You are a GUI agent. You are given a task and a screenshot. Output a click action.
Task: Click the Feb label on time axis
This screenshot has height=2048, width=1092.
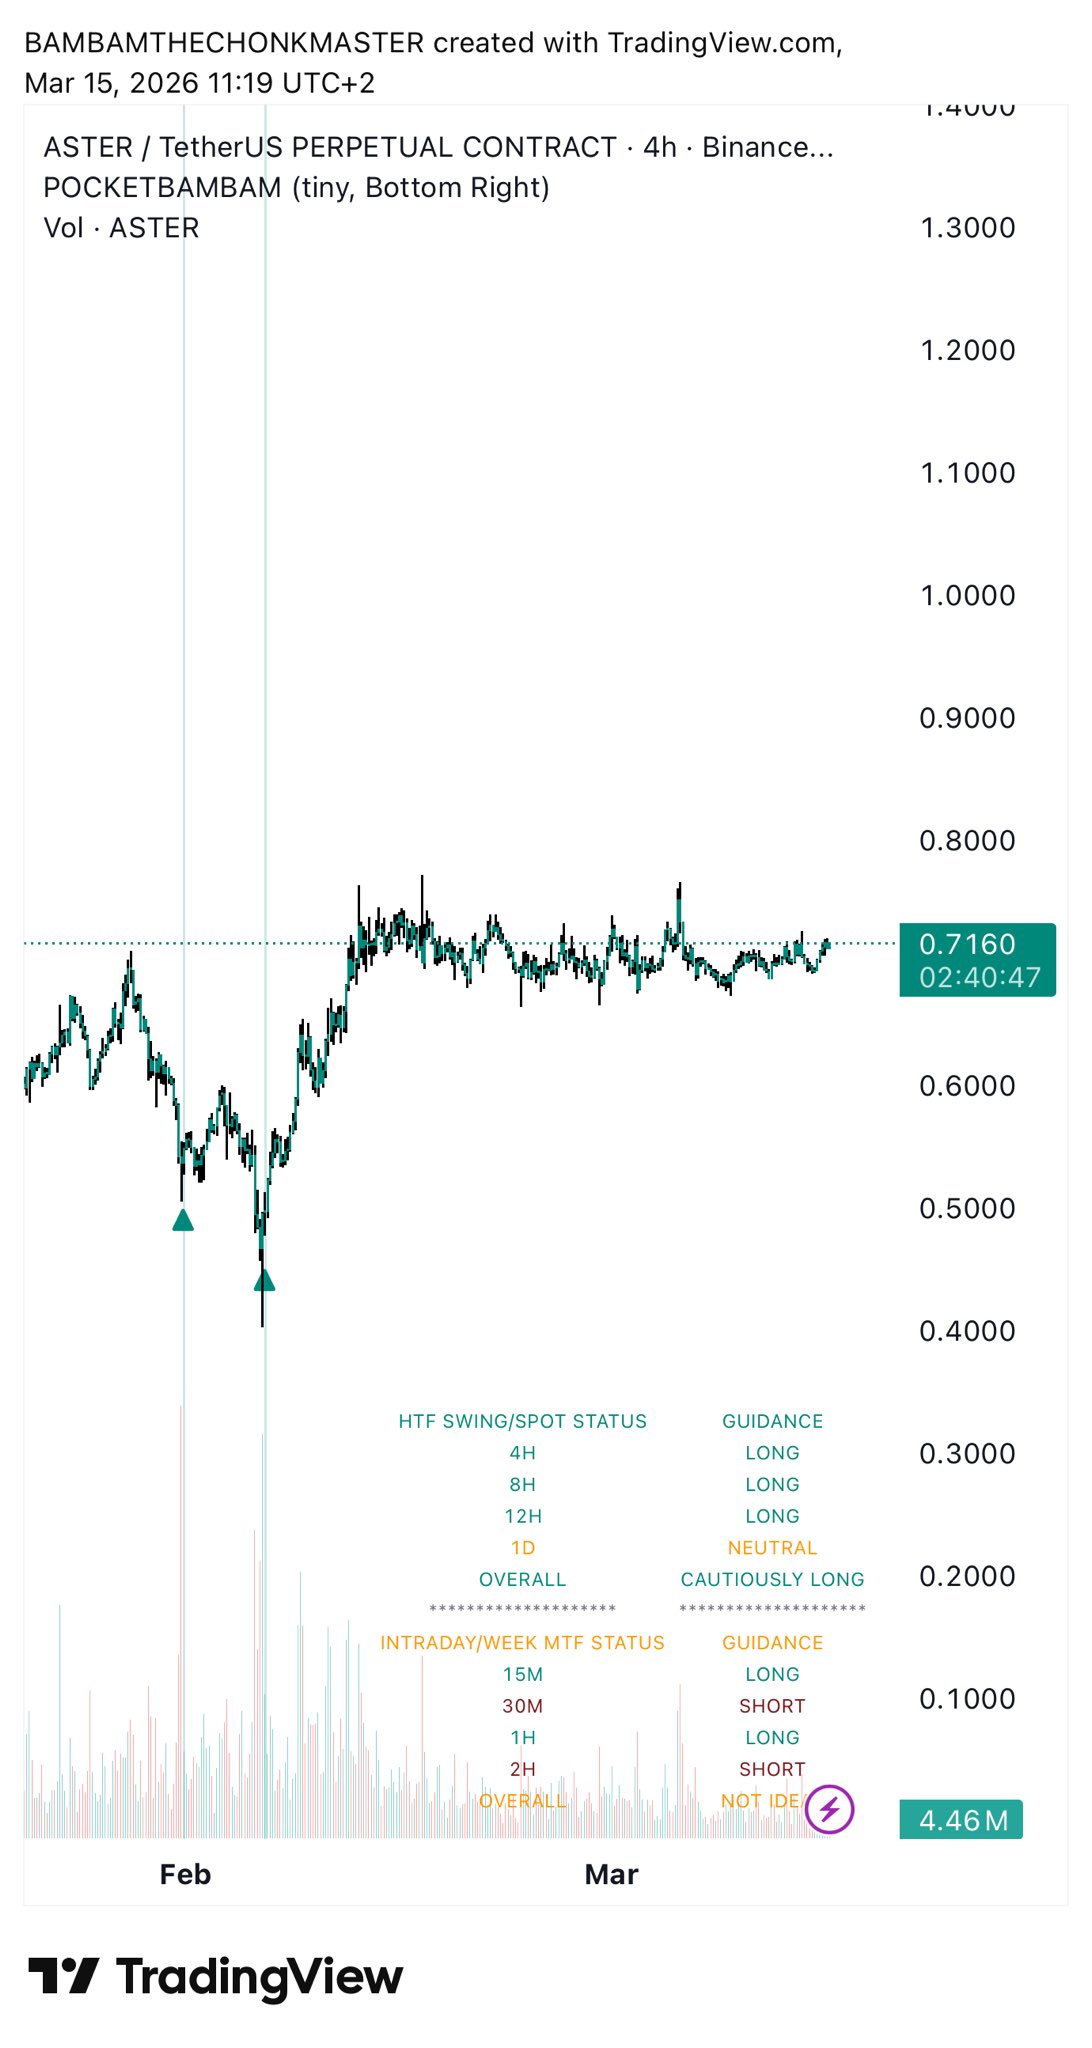[185, 1874]
